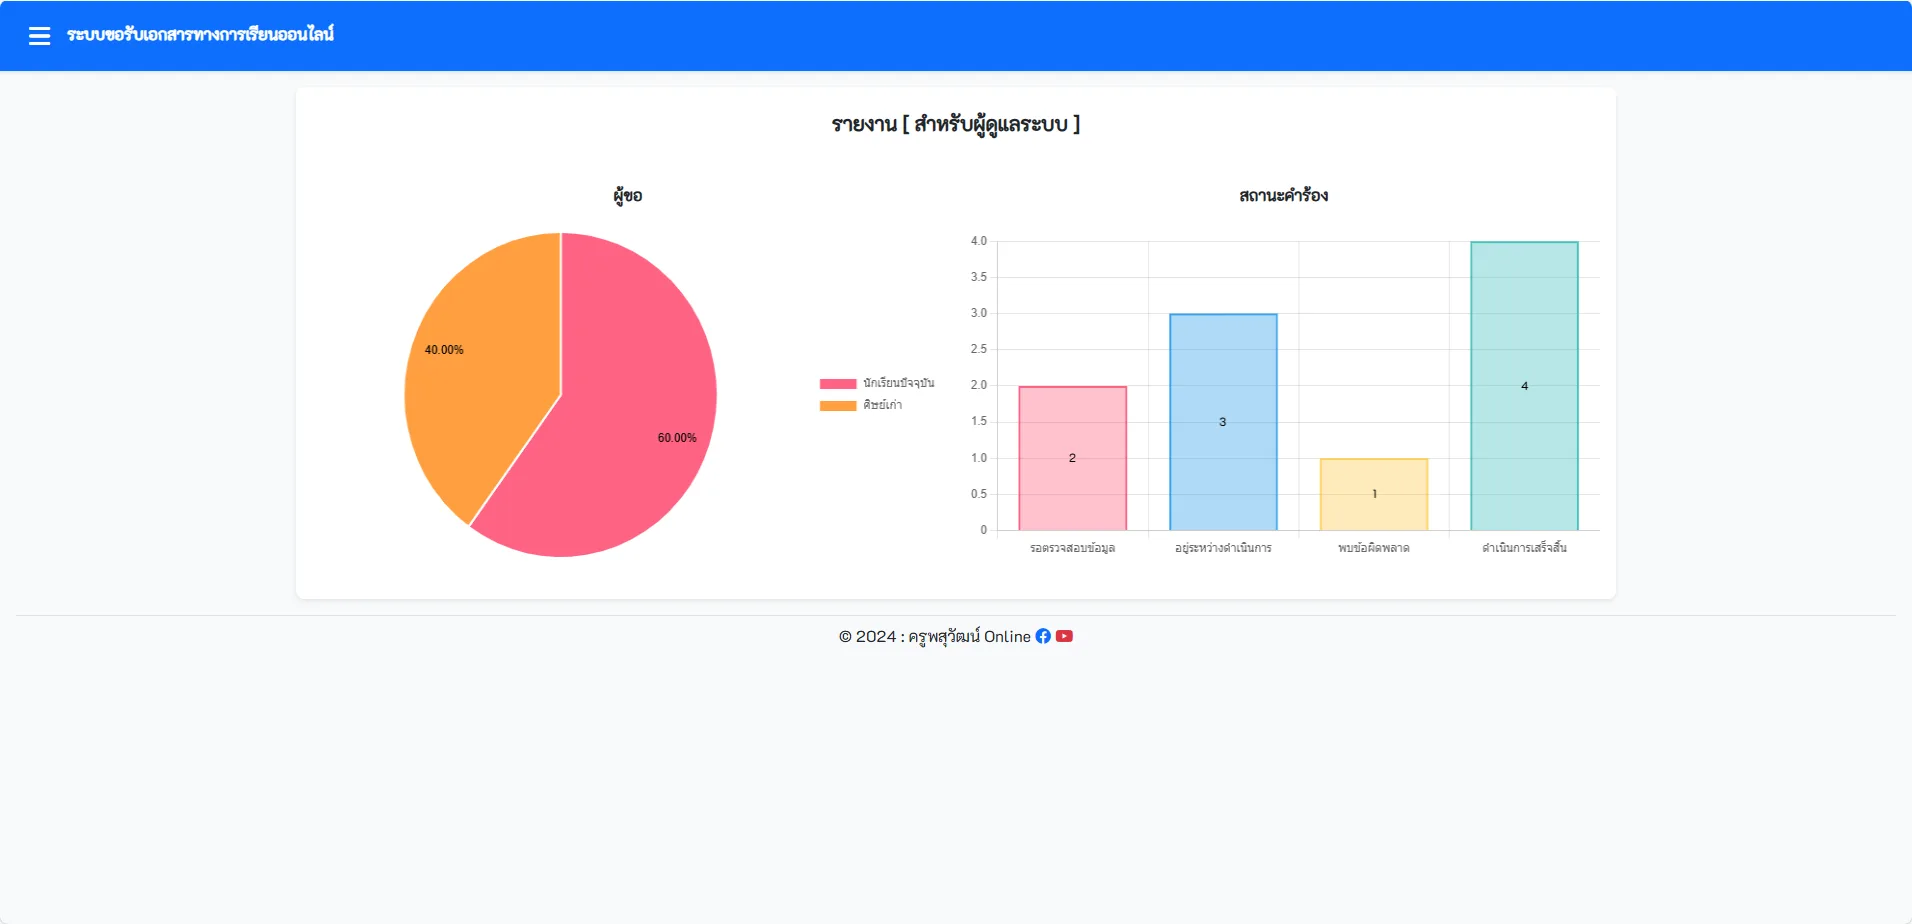Click the teal bar with value 4
Viewport: 1912px width, 924px height.
tap(1524, 386)
